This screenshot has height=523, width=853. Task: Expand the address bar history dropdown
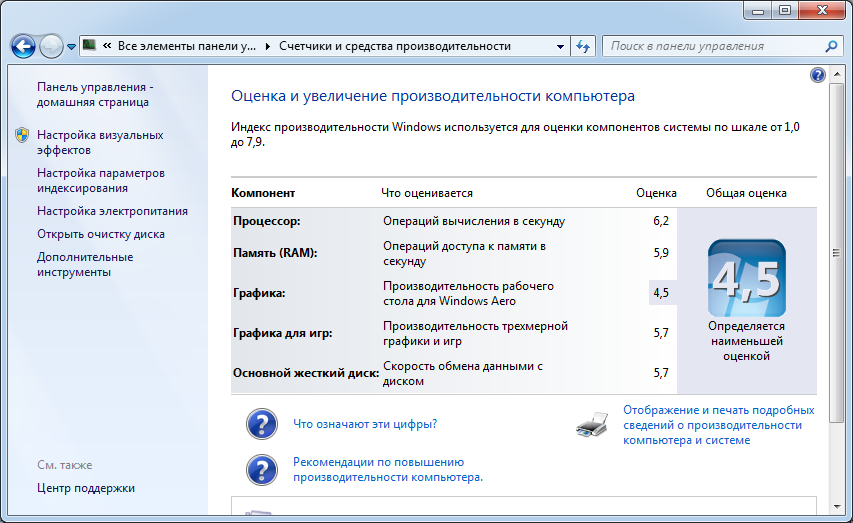pos(559,46)
